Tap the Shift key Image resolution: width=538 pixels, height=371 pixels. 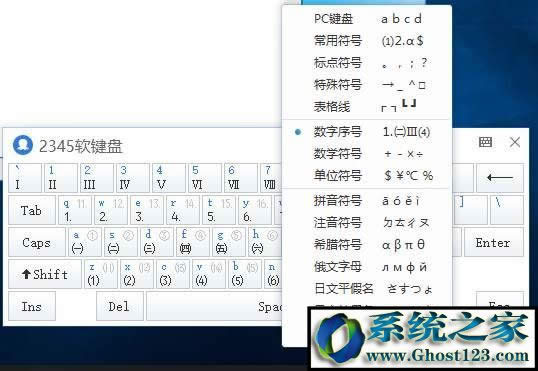tap(45, 274)
